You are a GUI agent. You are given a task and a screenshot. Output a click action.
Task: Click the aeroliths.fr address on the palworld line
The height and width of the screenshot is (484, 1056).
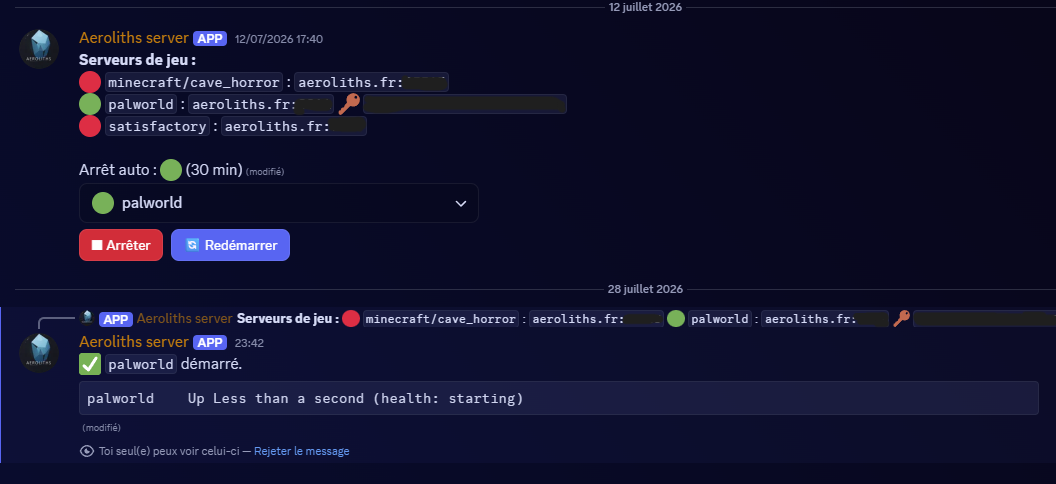pyautogui.click(x=261, y=104)
